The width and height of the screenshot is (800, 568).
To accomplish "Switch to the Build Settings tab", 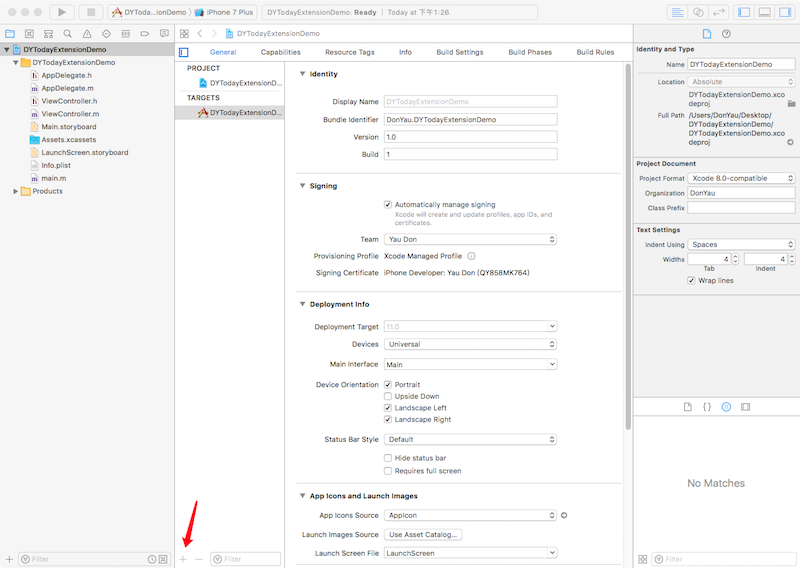I will [460, 52].
